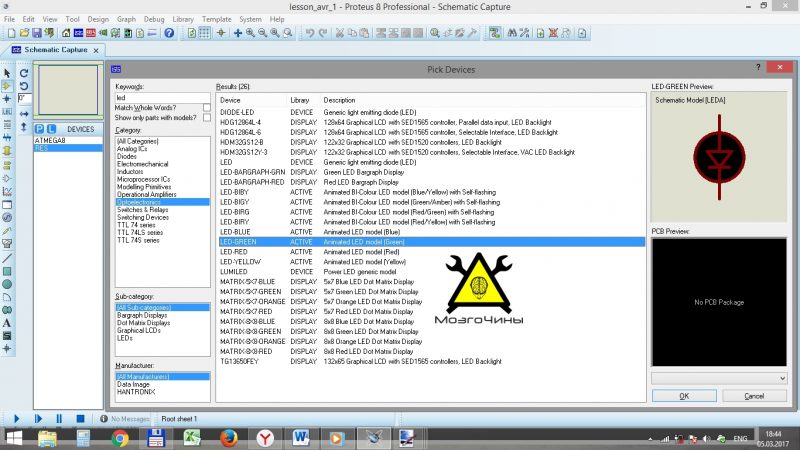Open Microsoft Word from taskbar
Screen dimensions: 800x450
coord(300,438)
